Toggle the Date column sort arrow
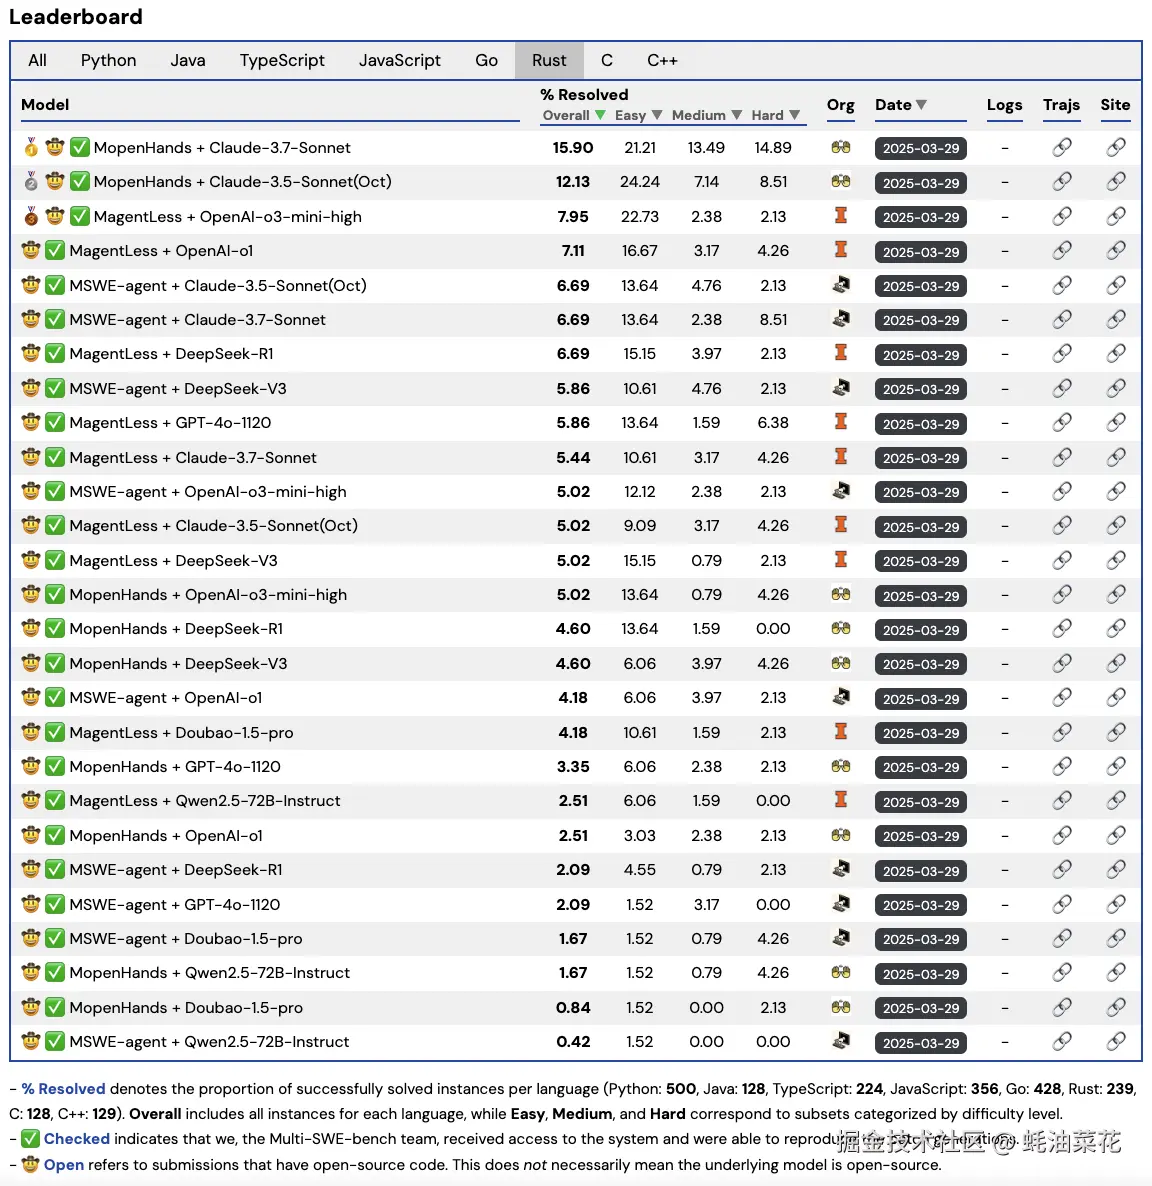 tap(922, 104)
